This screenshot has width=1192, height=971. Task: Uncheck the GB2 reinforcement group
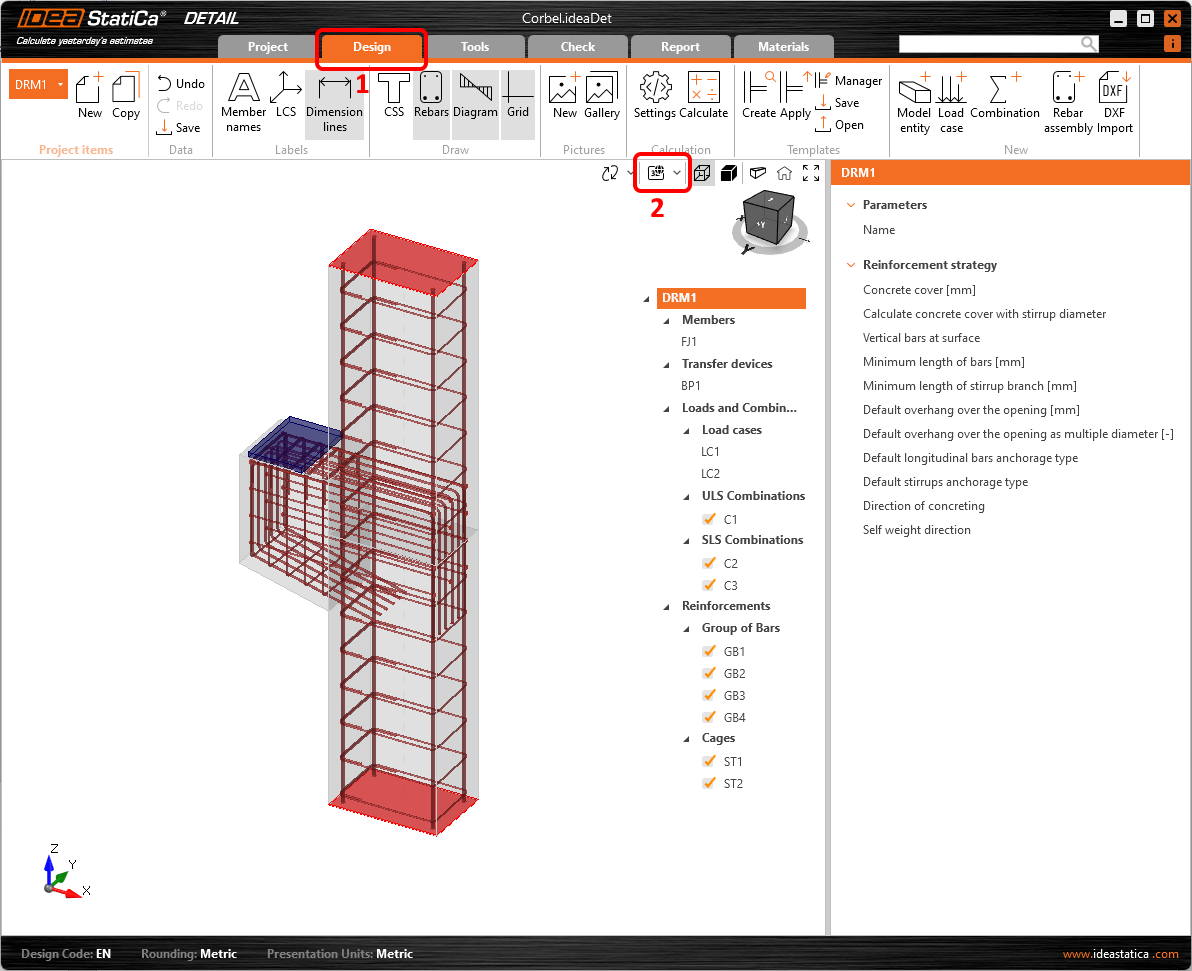pos(710,673)
